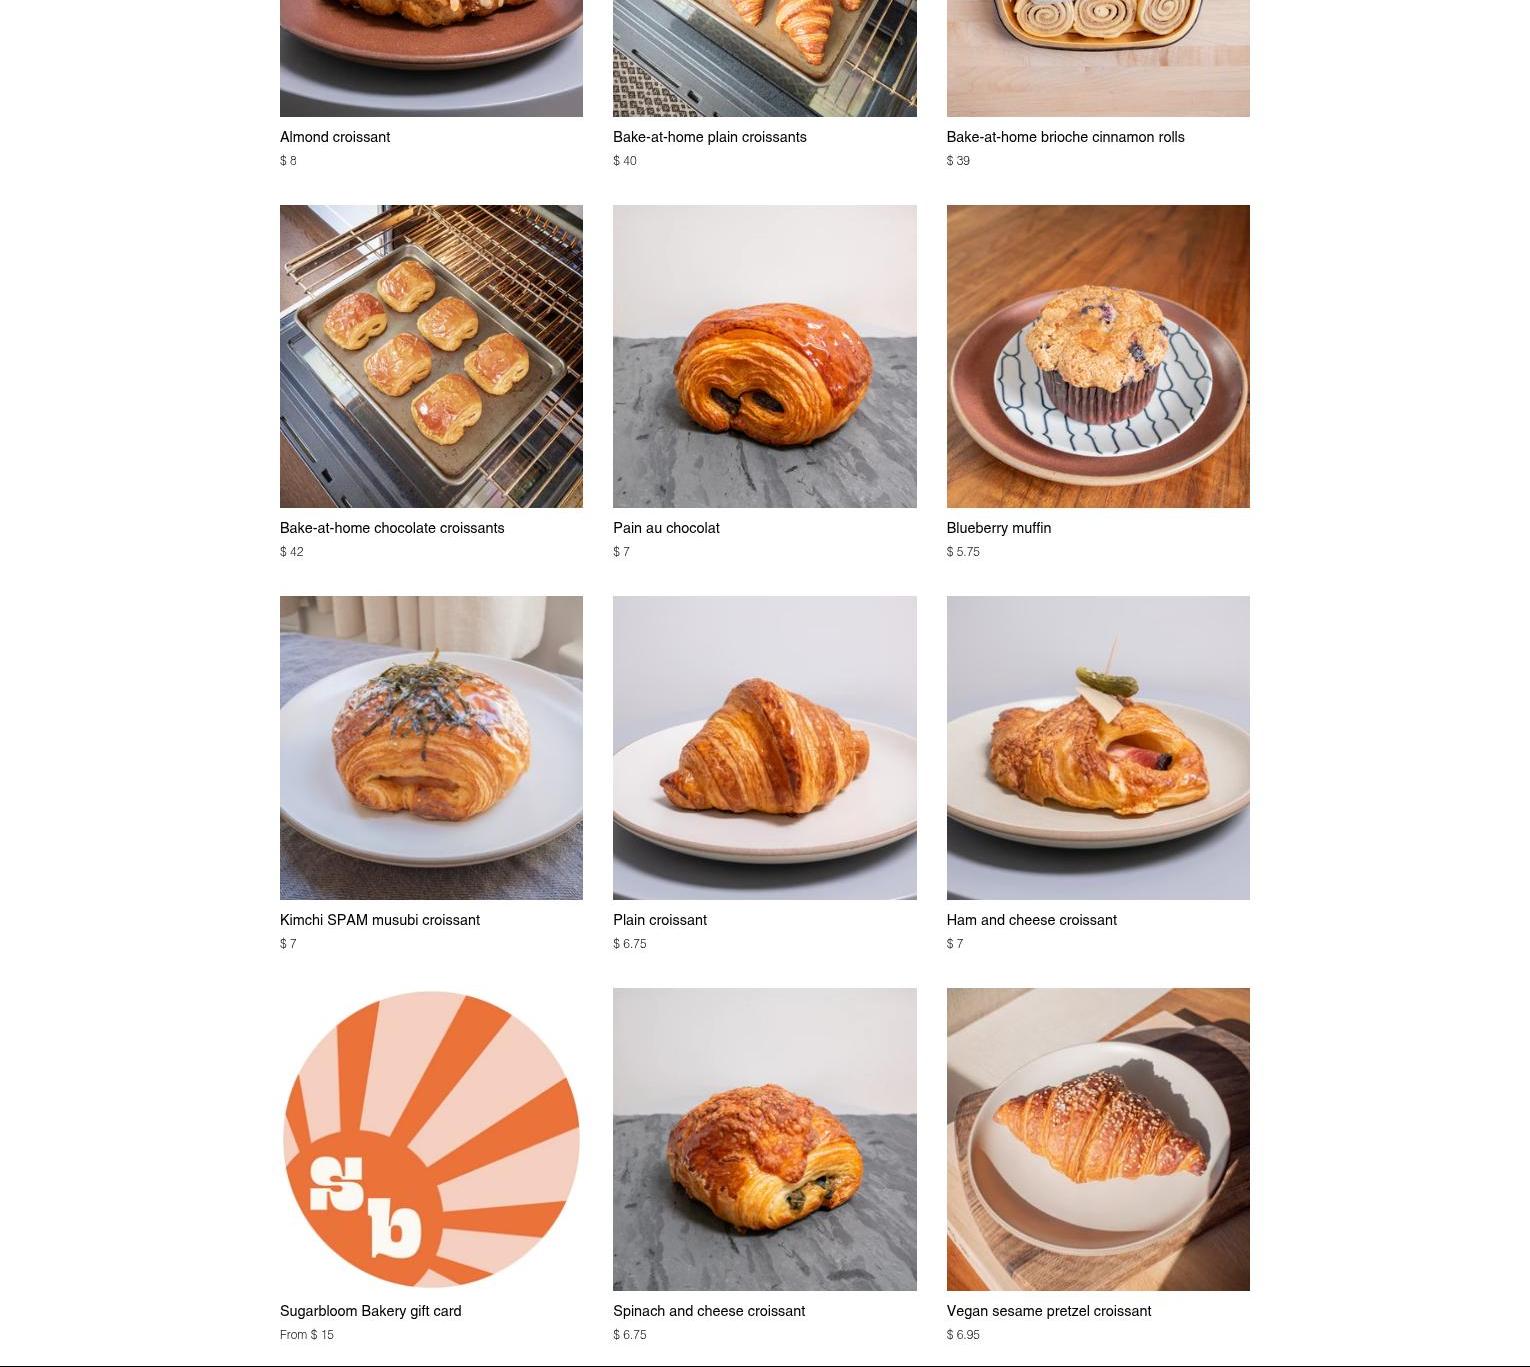
Task: Click the Vegan sesame pretzel croissant title
Action: pyautogui.click(x=1049, y=1311)
